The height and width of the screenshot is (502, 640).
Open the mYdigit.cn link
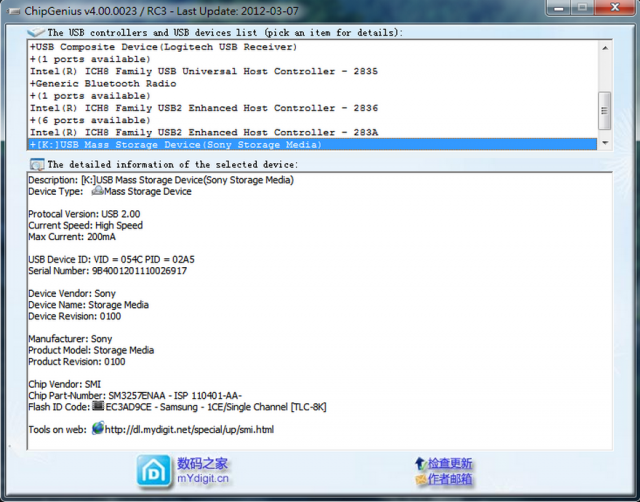pos(203,478)
